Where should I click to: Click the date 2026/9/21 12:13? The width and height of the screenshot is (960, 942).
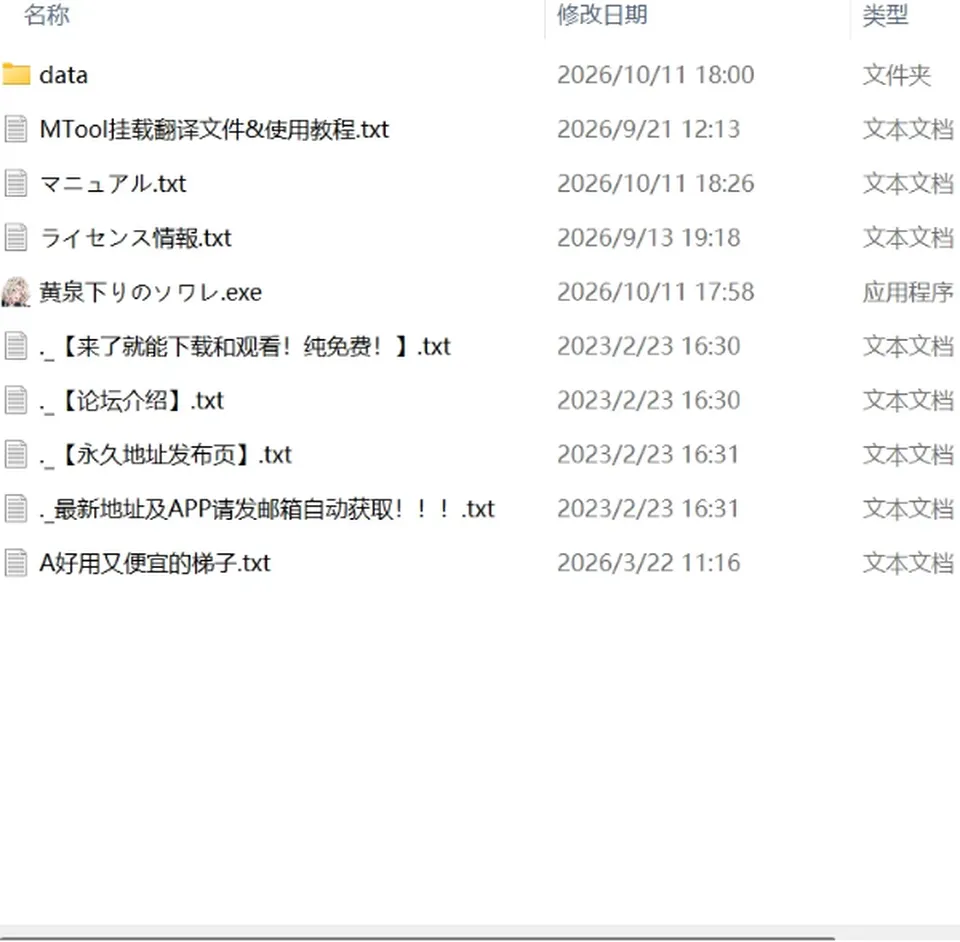point(648,129)
